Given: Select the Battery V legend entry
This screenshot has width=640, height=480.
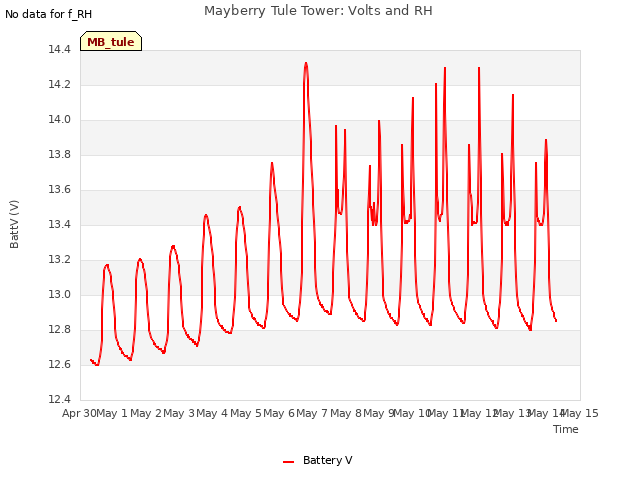Looking at the screenshot, I should pos(317,460).
